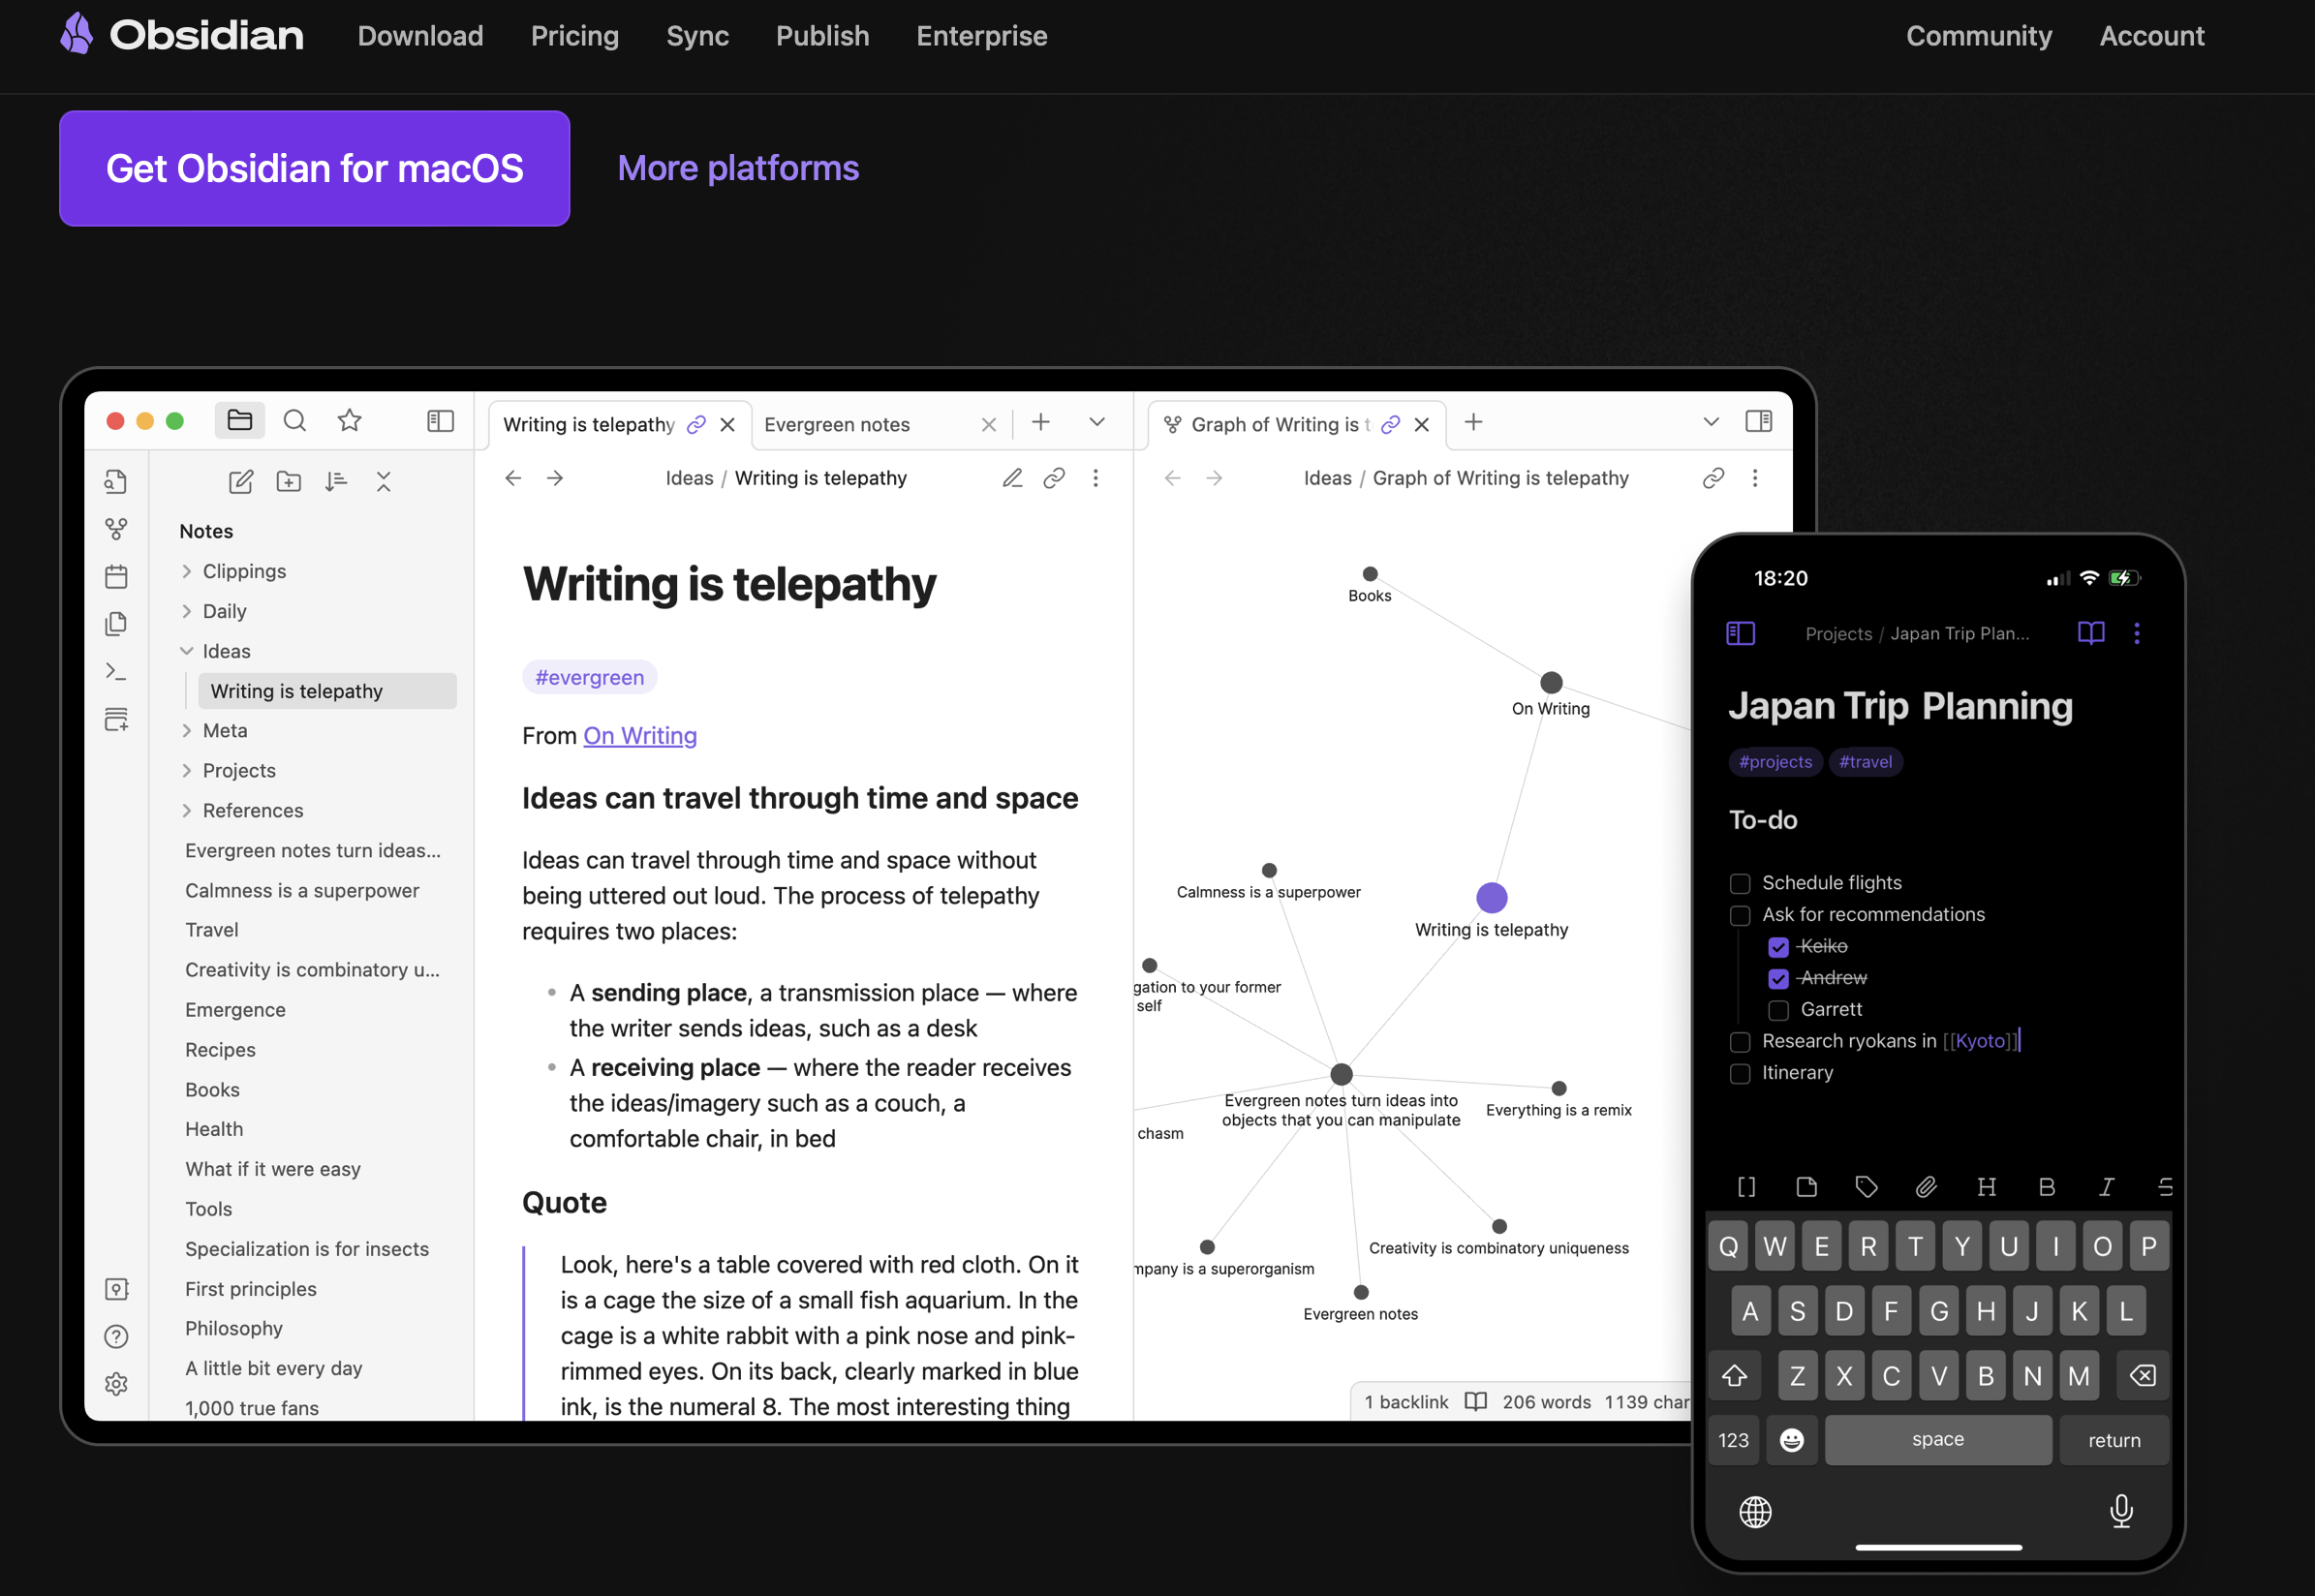Open daily note calendar icon in ribbon

(116, 577)
